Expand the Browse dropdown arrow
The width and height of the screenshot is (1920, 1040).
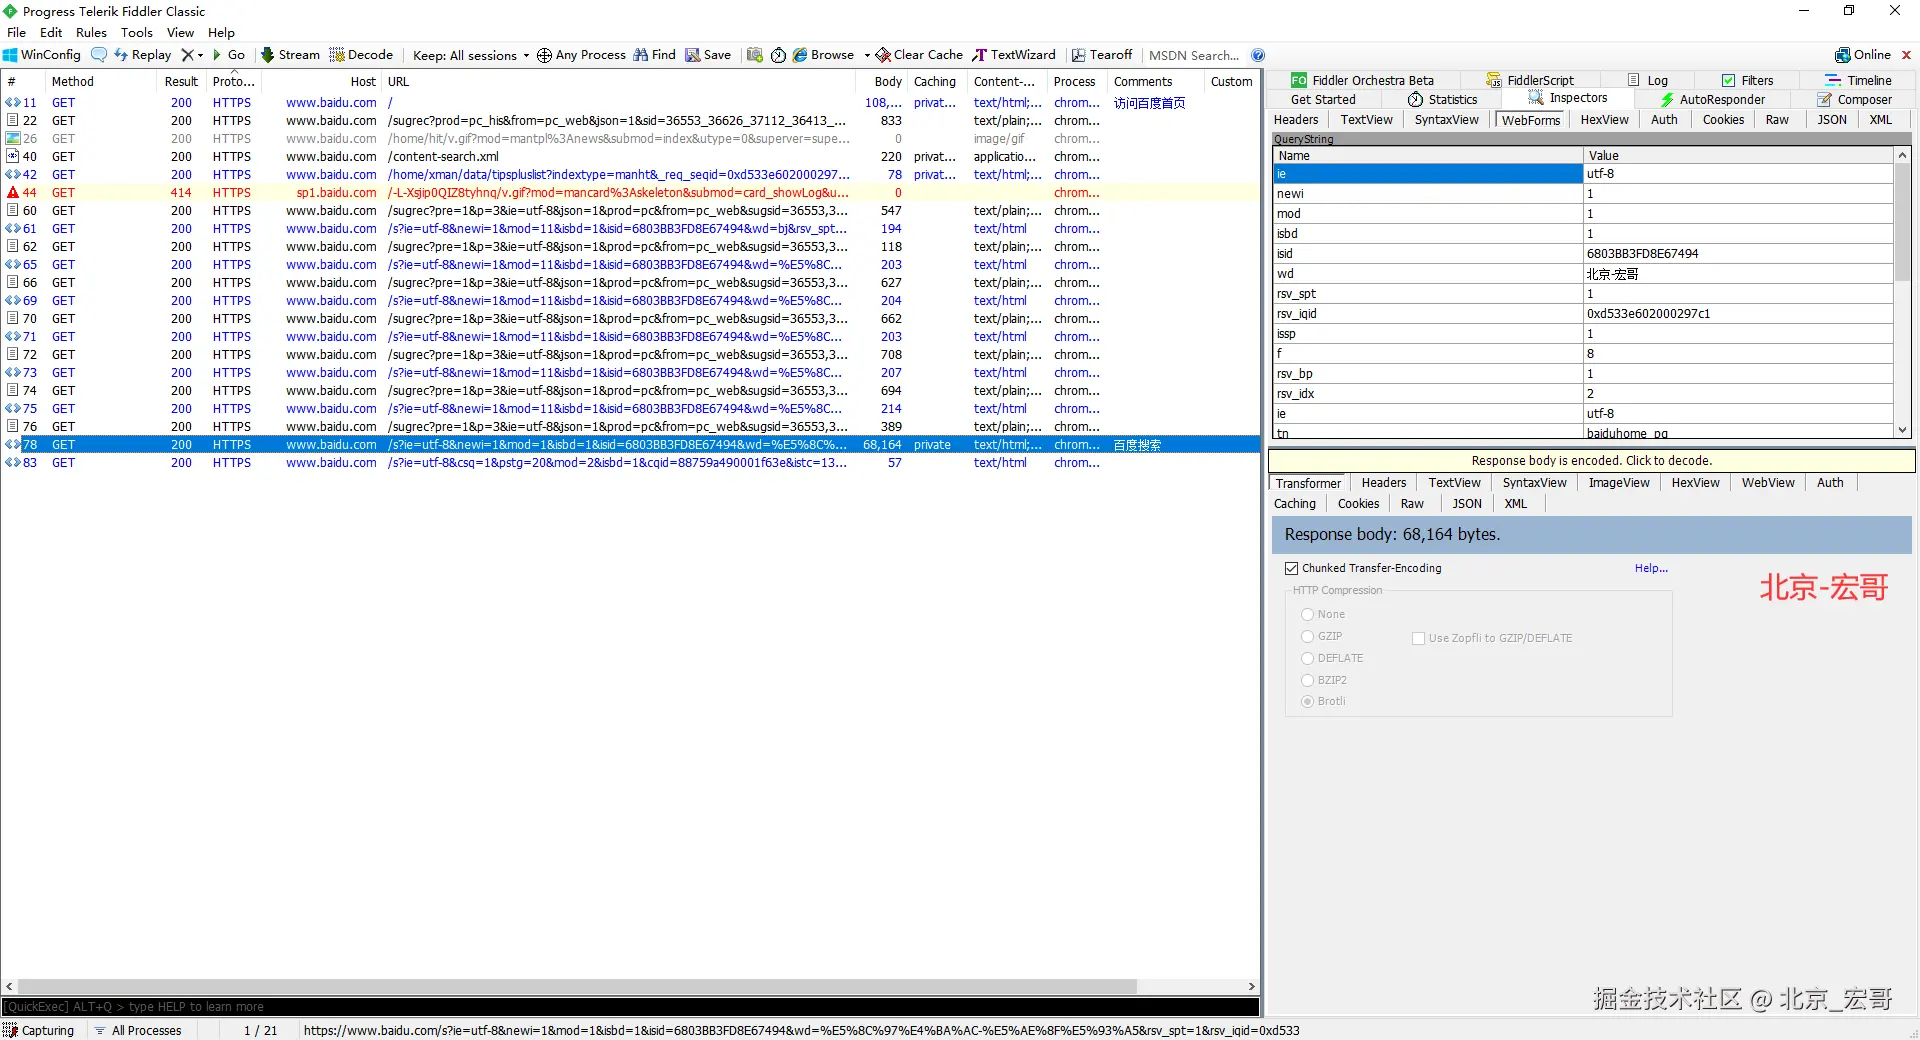pos(867,55)
